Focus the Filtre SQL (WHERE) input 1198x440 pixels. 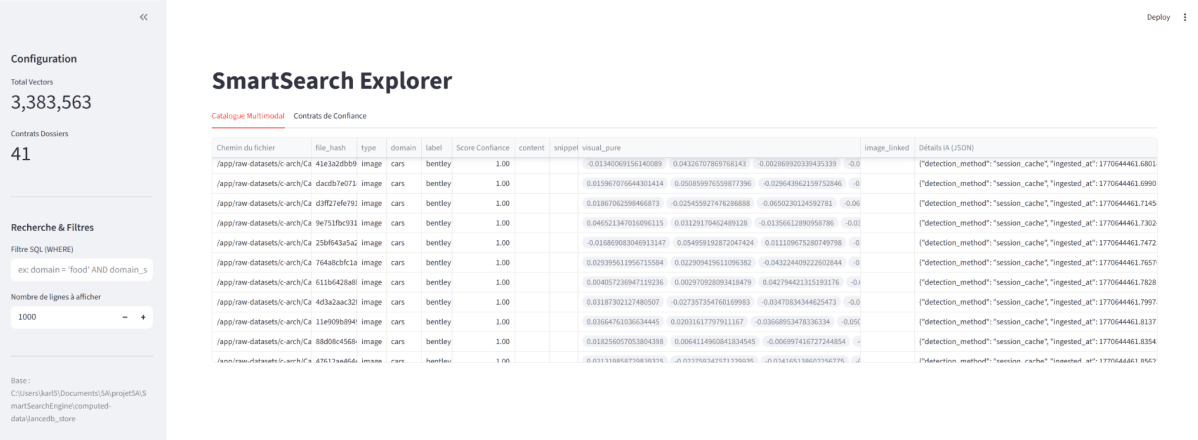click(82, 270)
